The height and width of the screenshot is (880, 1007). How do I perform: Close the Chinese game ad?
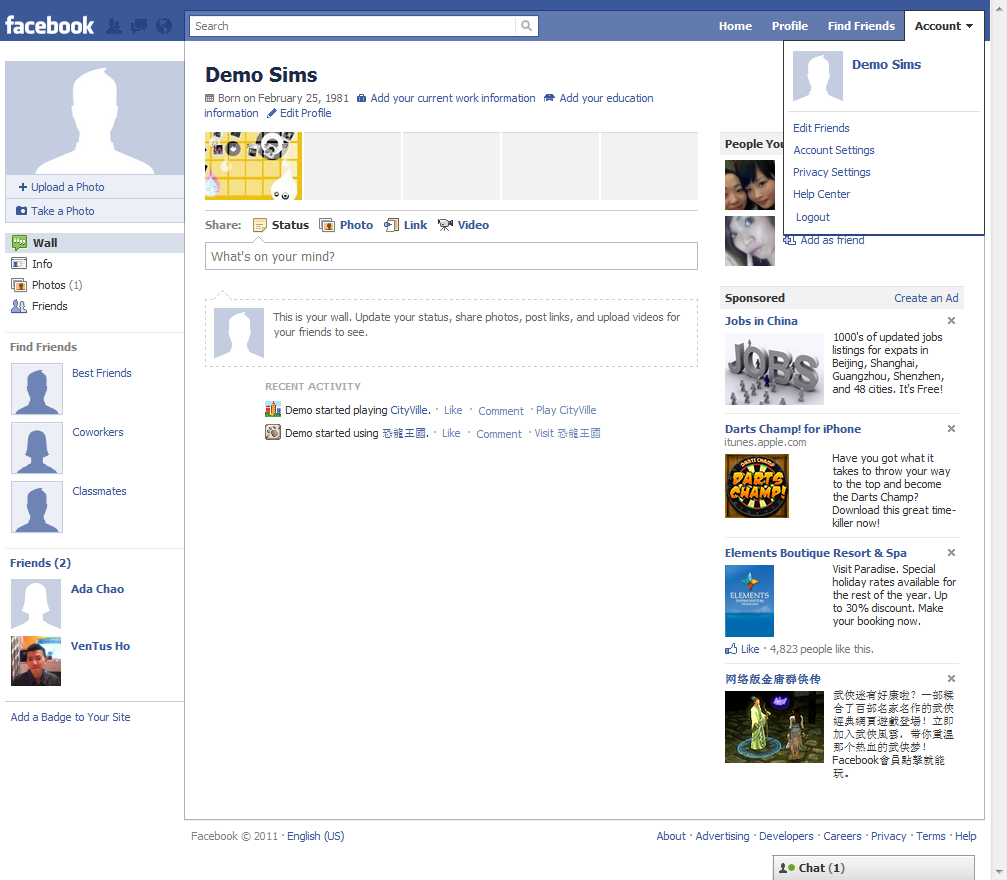point(951,678)
